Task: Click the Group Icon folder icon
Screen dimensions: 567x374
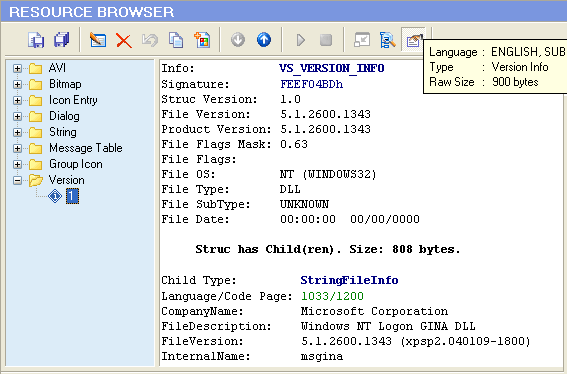Action: click(35, 164)
